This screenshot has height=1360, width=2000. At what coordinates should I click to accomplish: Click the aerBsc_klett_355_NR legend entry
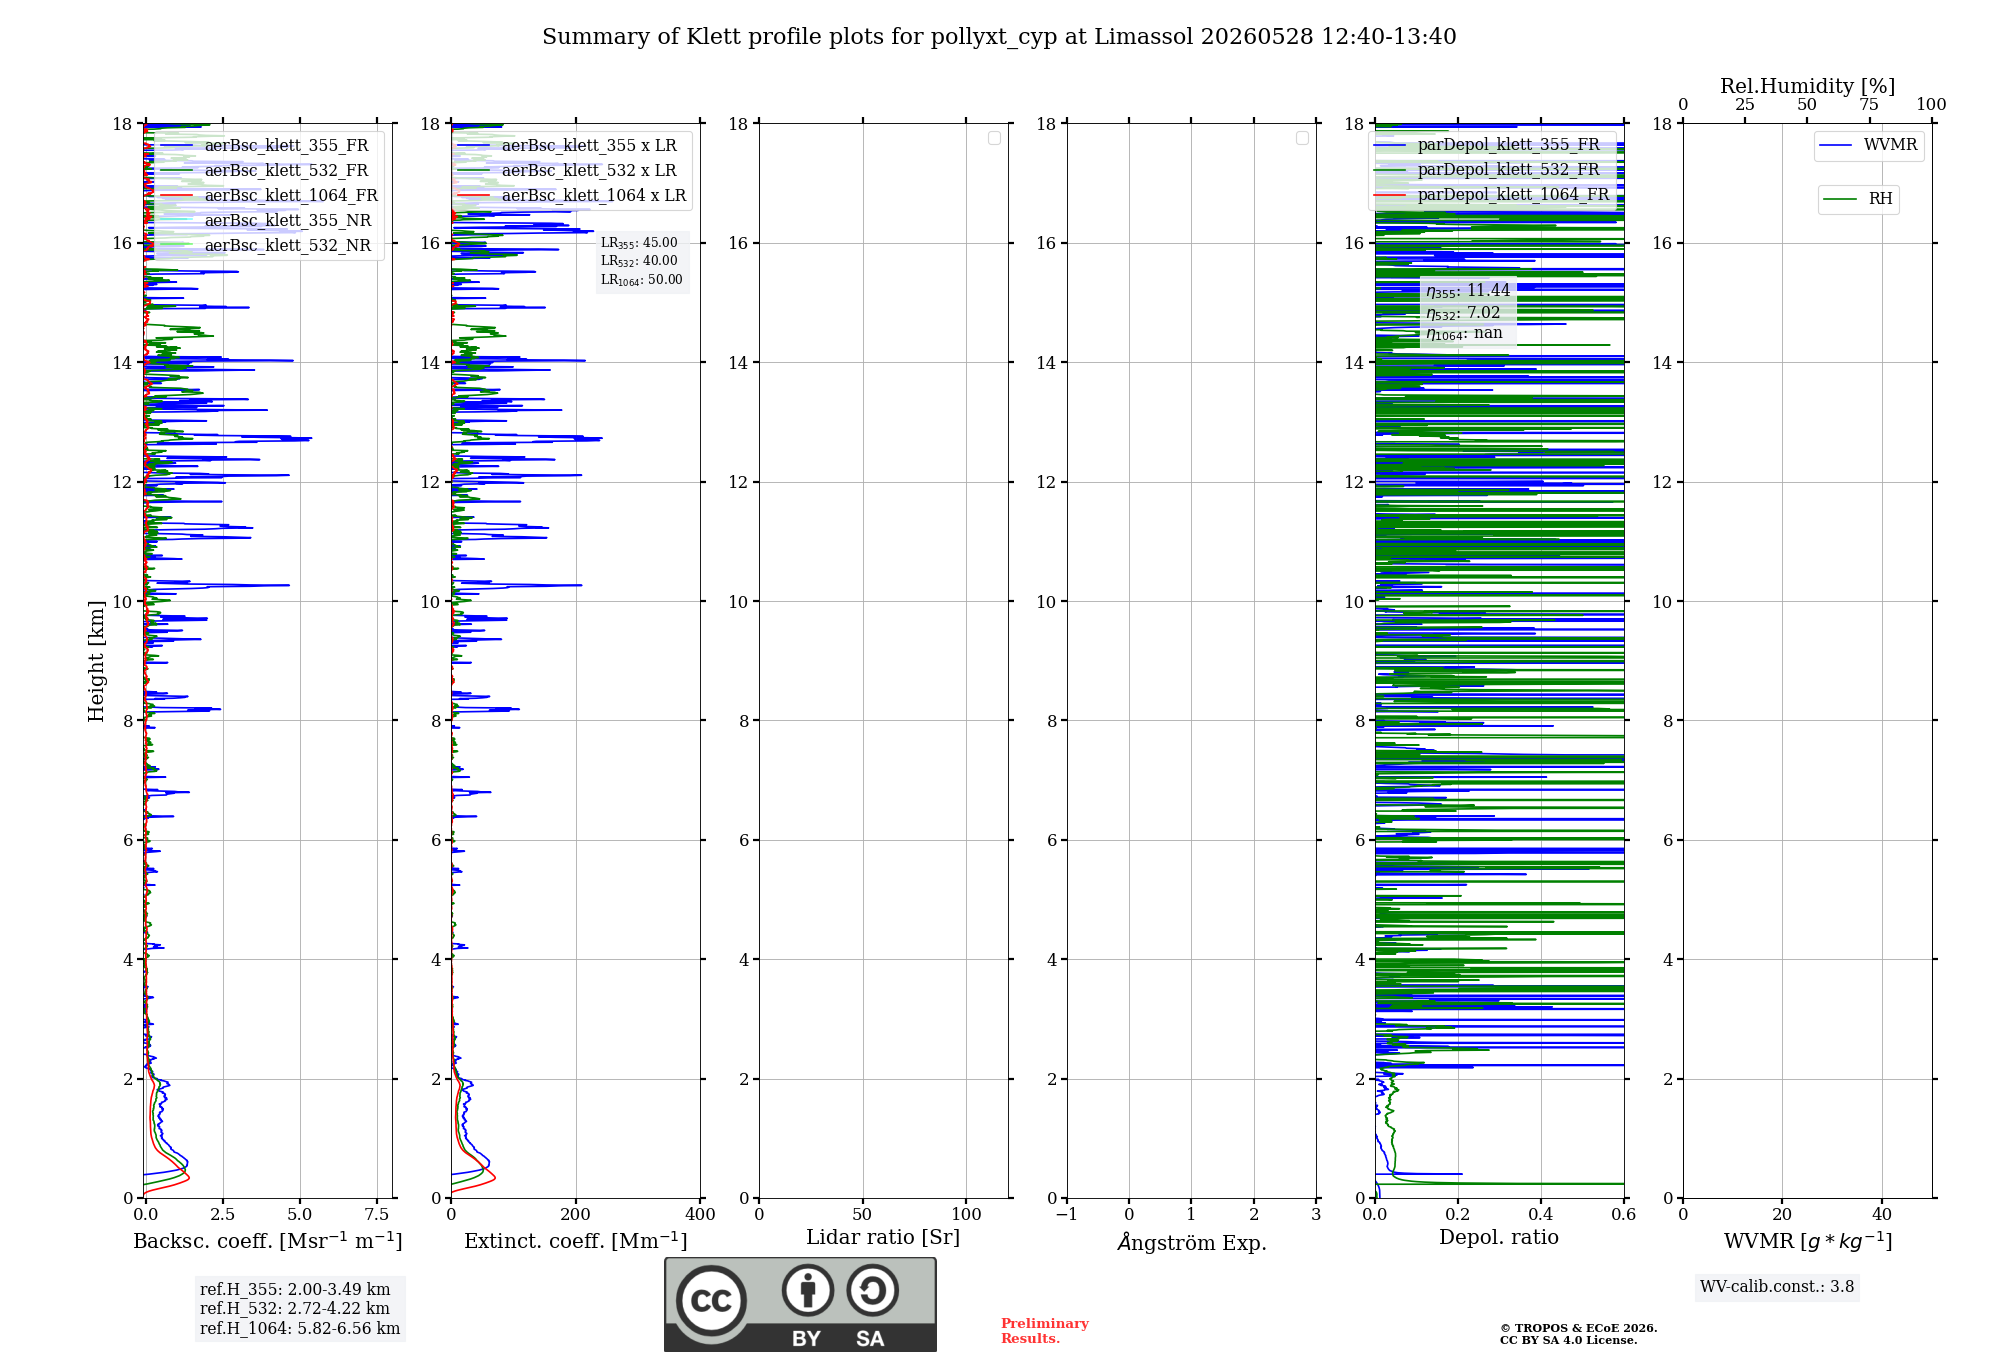(266, 221)
